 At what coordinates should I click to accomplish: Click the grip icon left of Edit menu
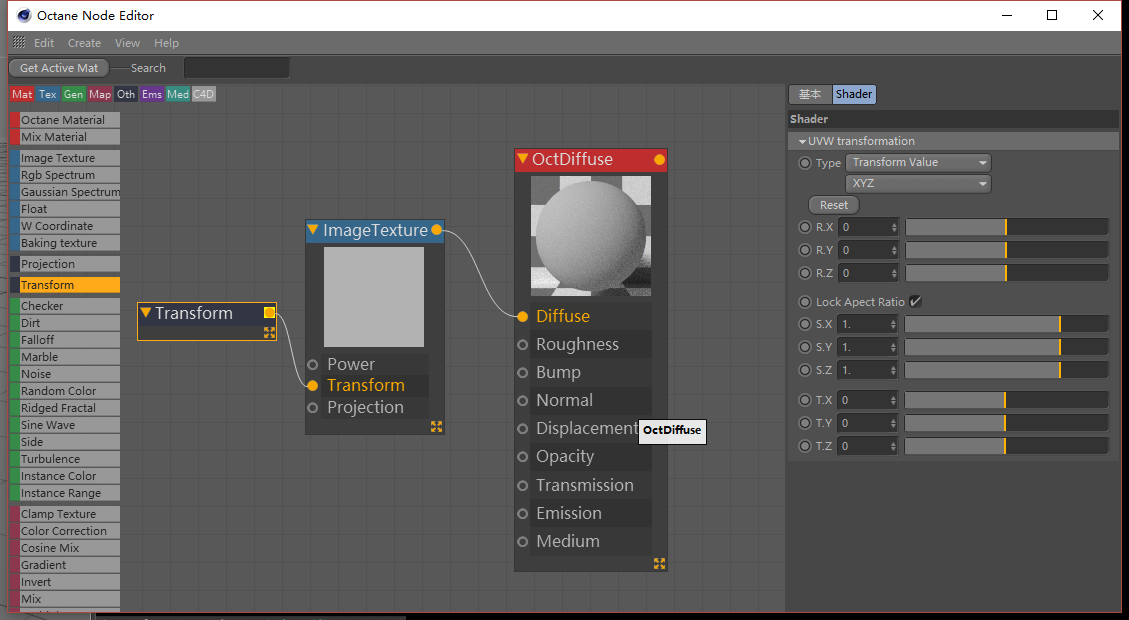(x=19, y=43)
